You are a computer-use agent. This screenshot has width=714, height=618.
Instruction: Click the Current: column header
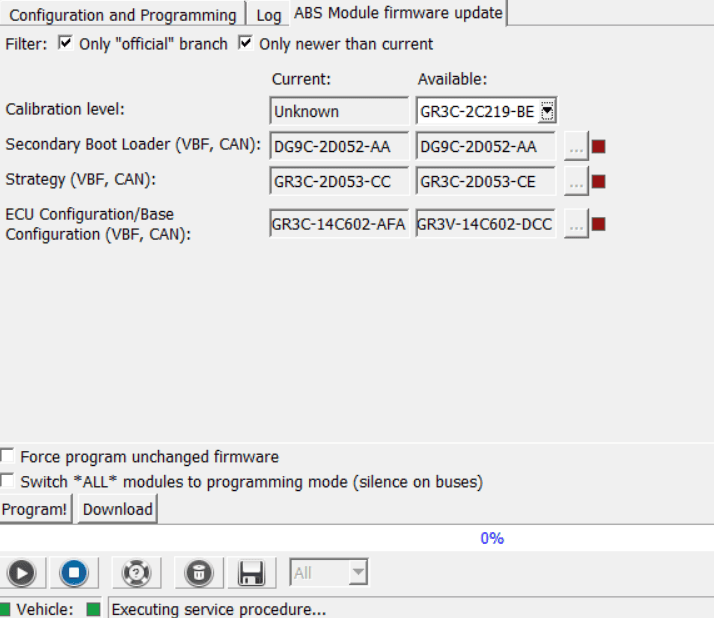(301, 79)
